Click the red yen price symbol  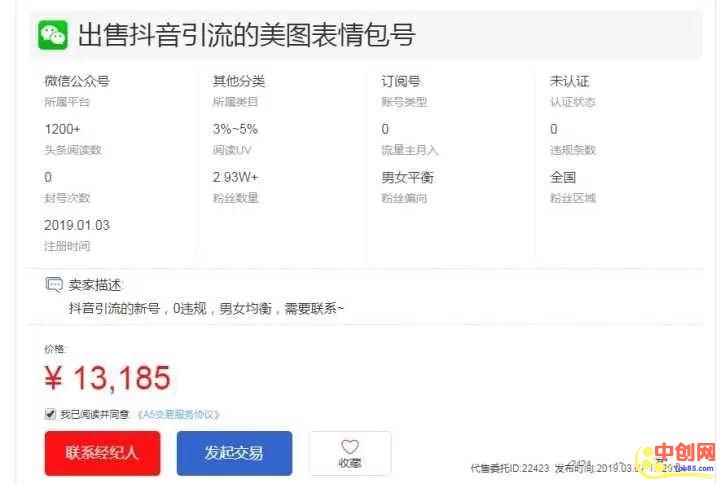click(x=53, y=378)
